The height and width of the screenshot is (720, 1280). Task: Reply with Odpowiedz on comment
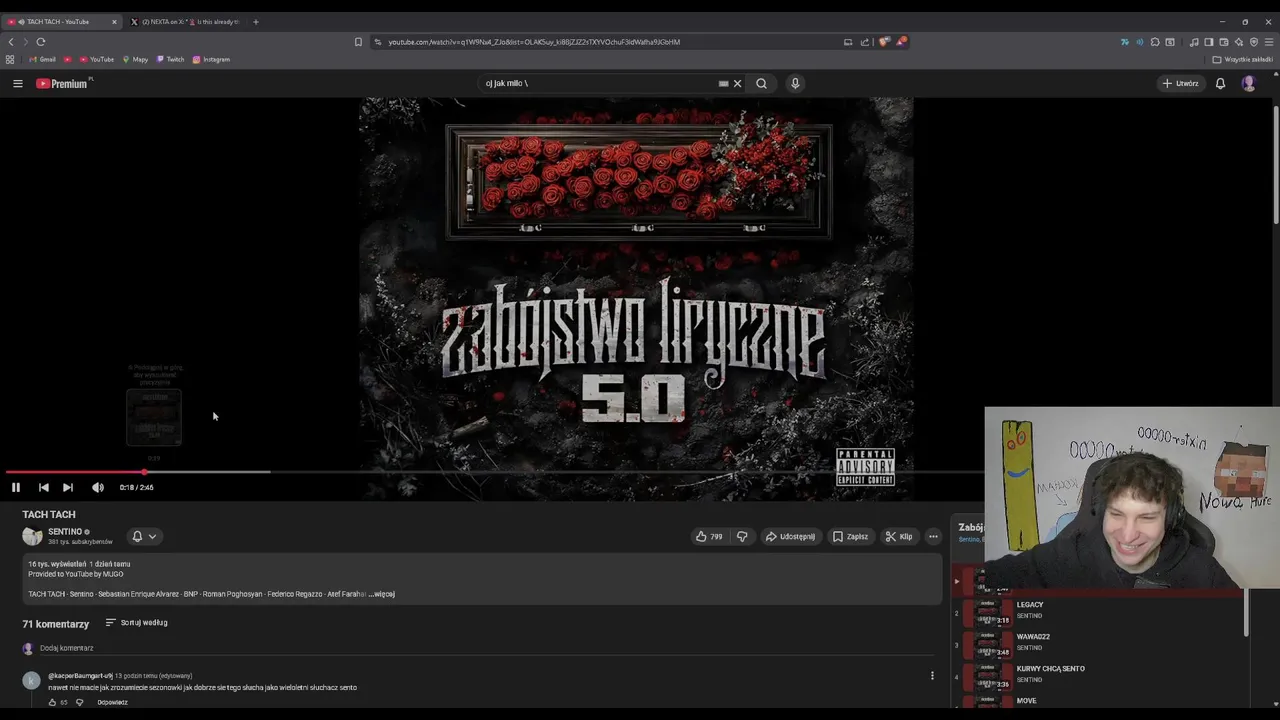point(112,702)
